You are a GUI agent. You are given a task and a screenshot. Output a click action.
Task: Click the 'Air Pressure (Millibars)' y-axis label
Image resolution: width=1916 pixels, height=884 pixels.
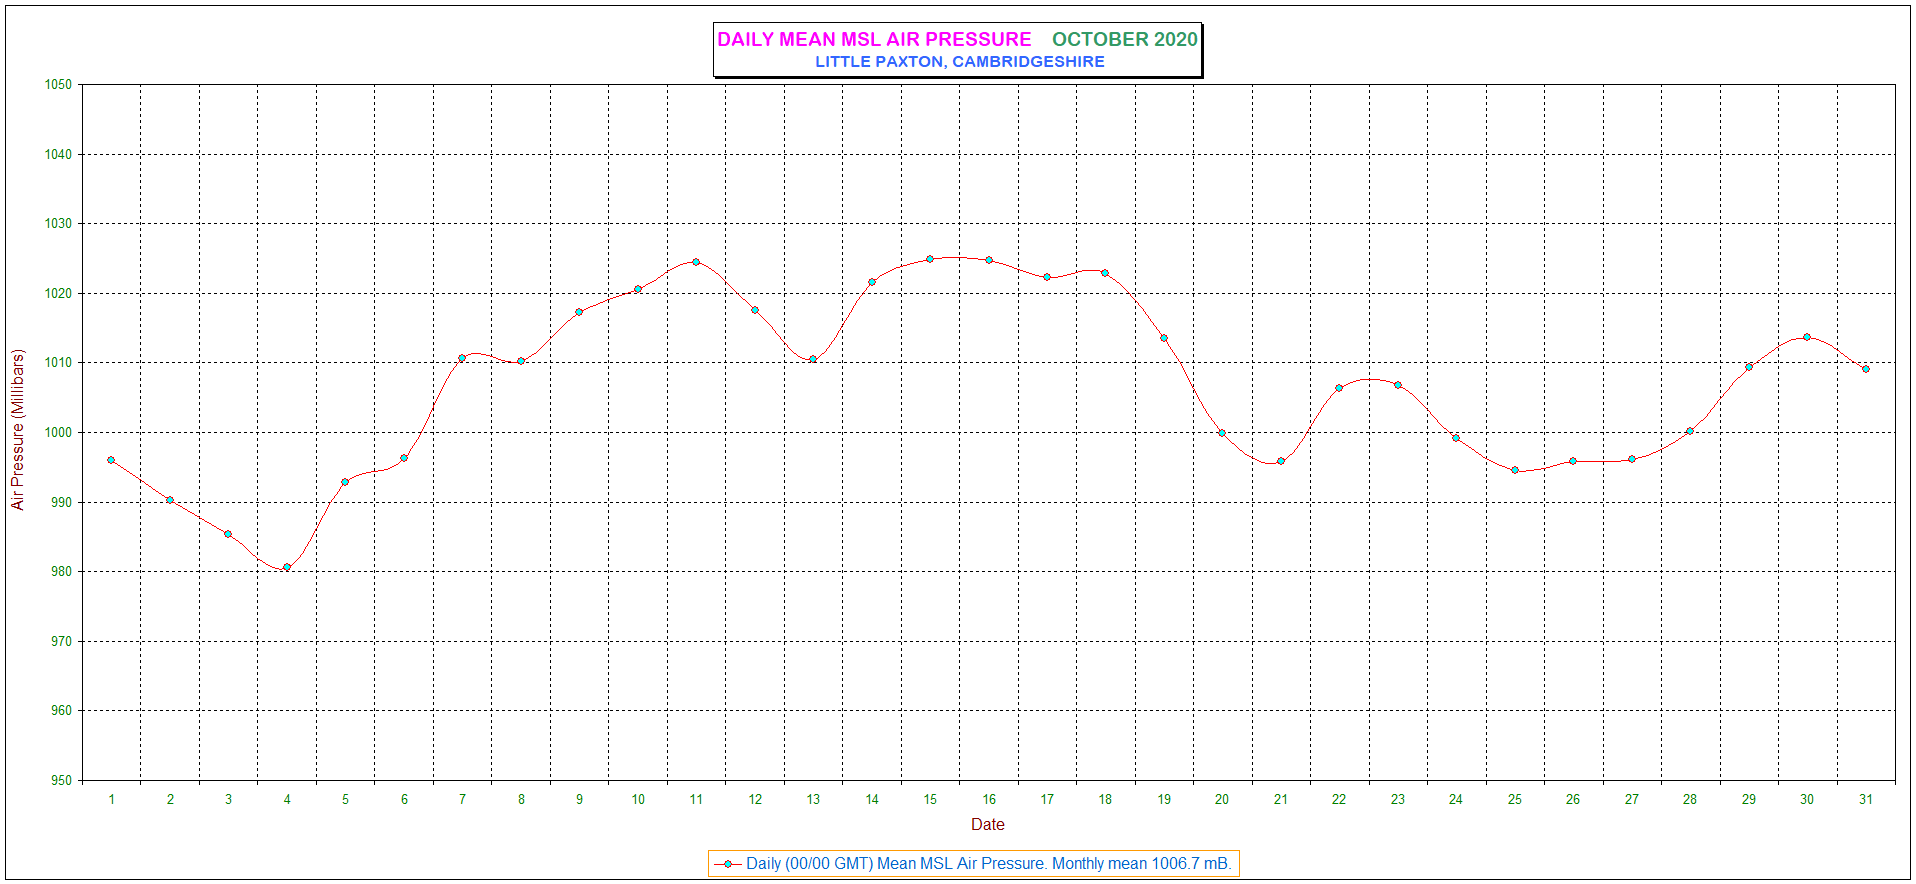point(17,430)
